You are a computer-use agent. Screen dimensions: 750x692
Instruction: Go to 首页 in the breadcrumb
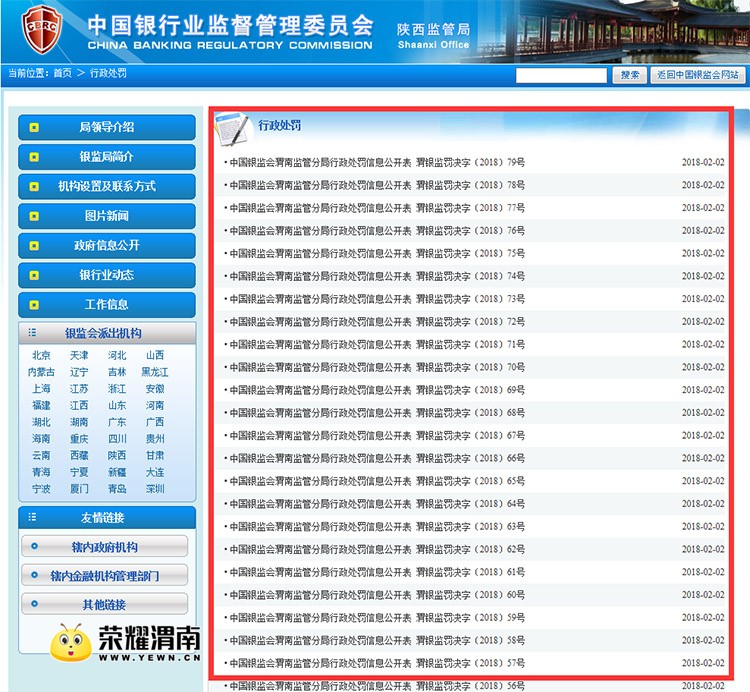click(x=62, y=74)
